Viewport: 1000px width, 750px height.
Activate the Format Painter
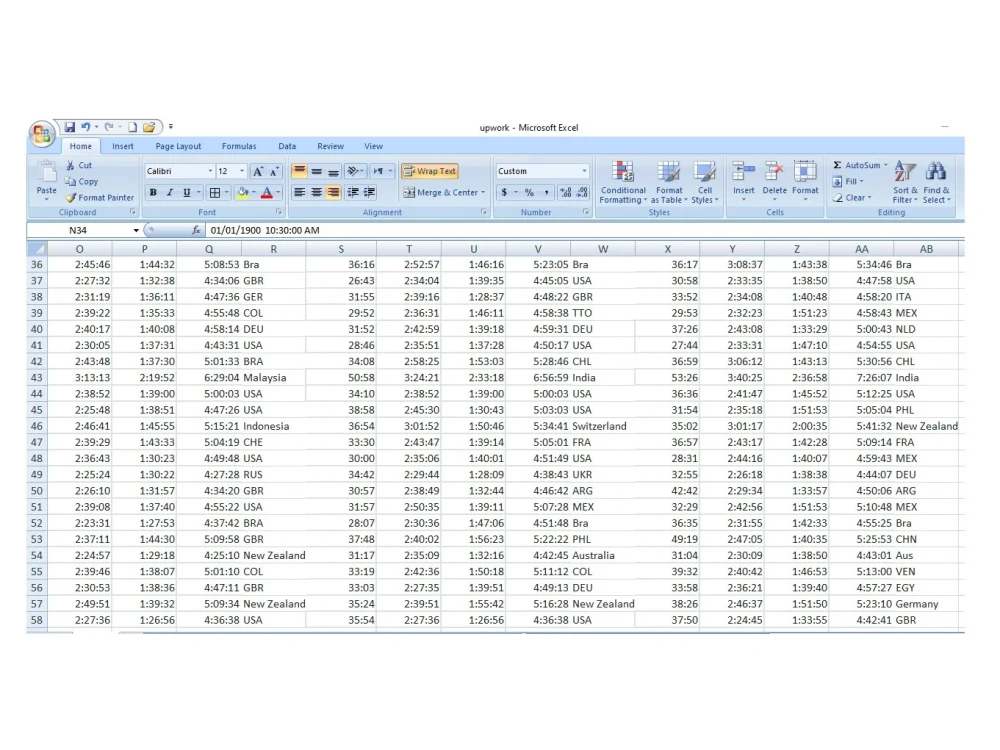tap(99, 198)
